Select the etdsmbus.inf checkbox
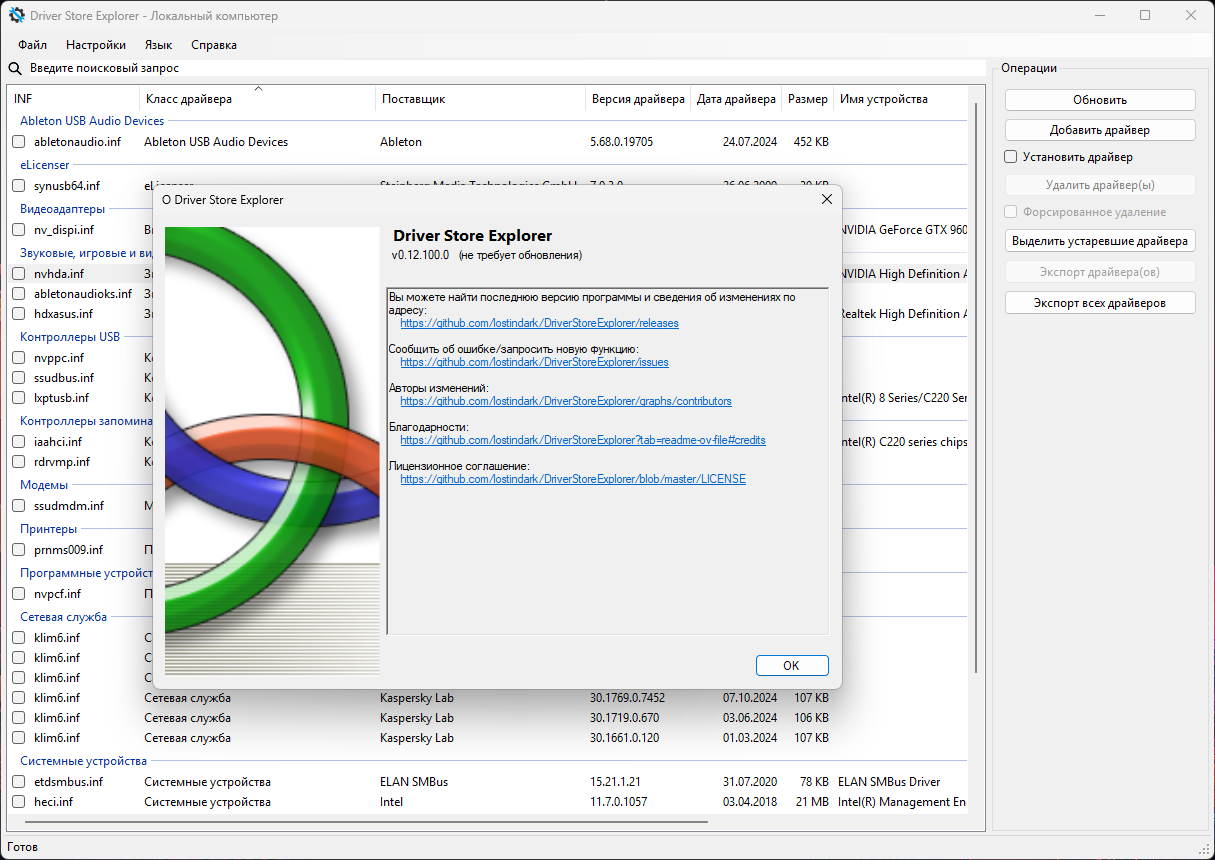 (19, 782)
